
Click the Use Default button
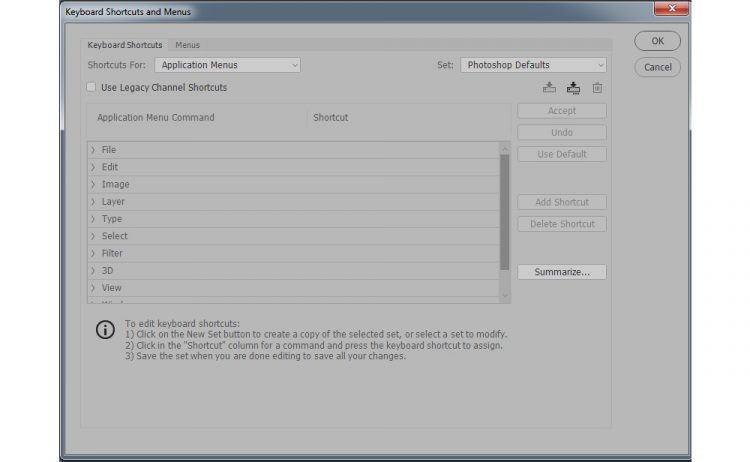[x=562, y=154]
